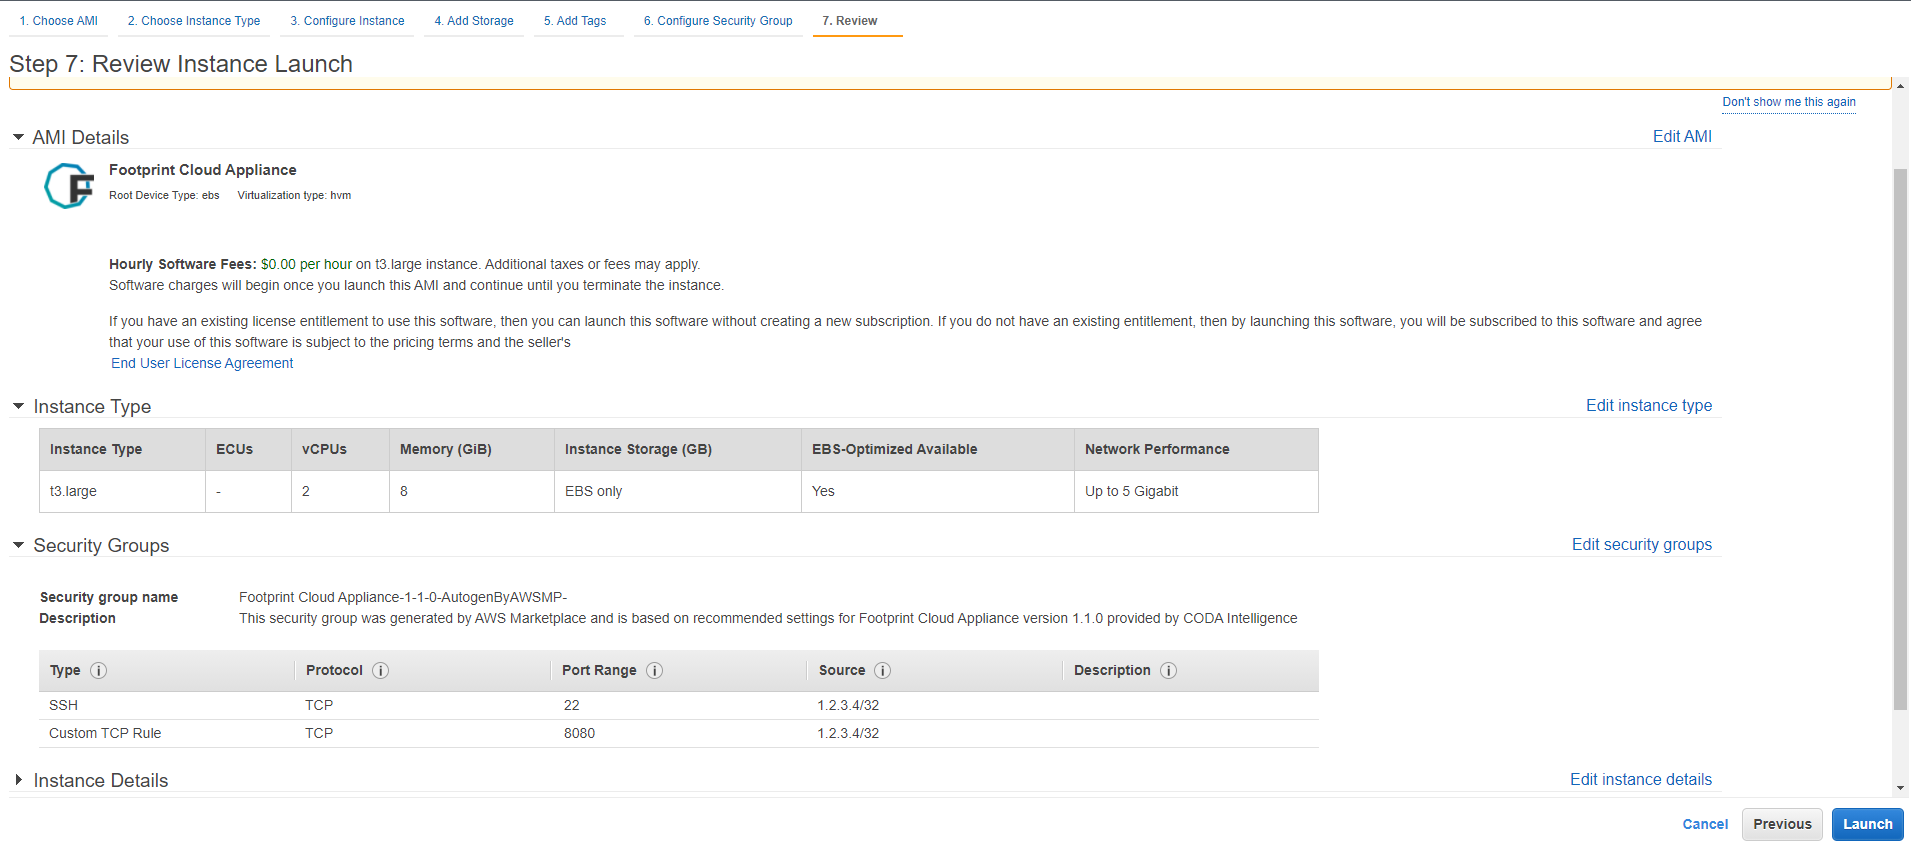Click Don't show me this again link
1911x850 pixels.
(x=1789, y=102)
